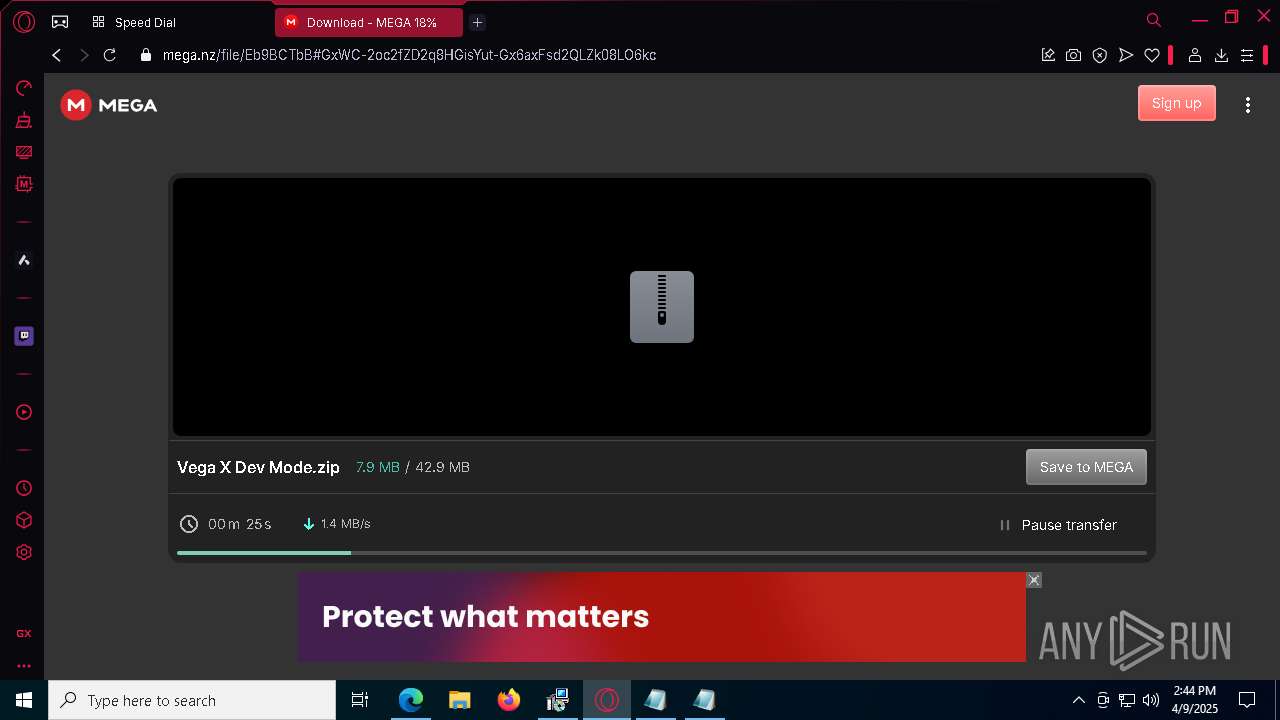This screenshot has height=720, width=1280.
Task: Open sidebar setup three dots
Action: 24,665
